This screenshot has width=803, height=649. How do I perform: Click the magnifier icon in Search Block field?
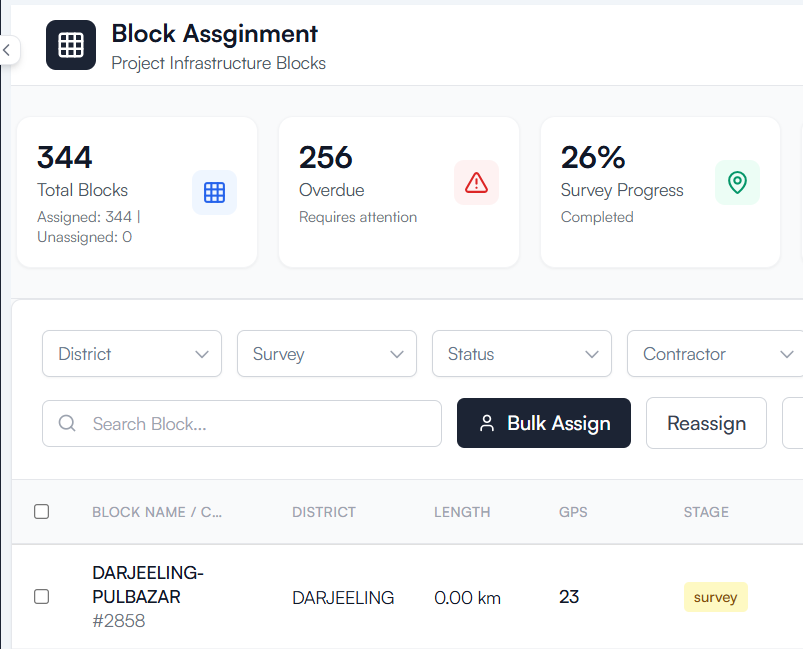pyautogui.click(x=66, y=423)
